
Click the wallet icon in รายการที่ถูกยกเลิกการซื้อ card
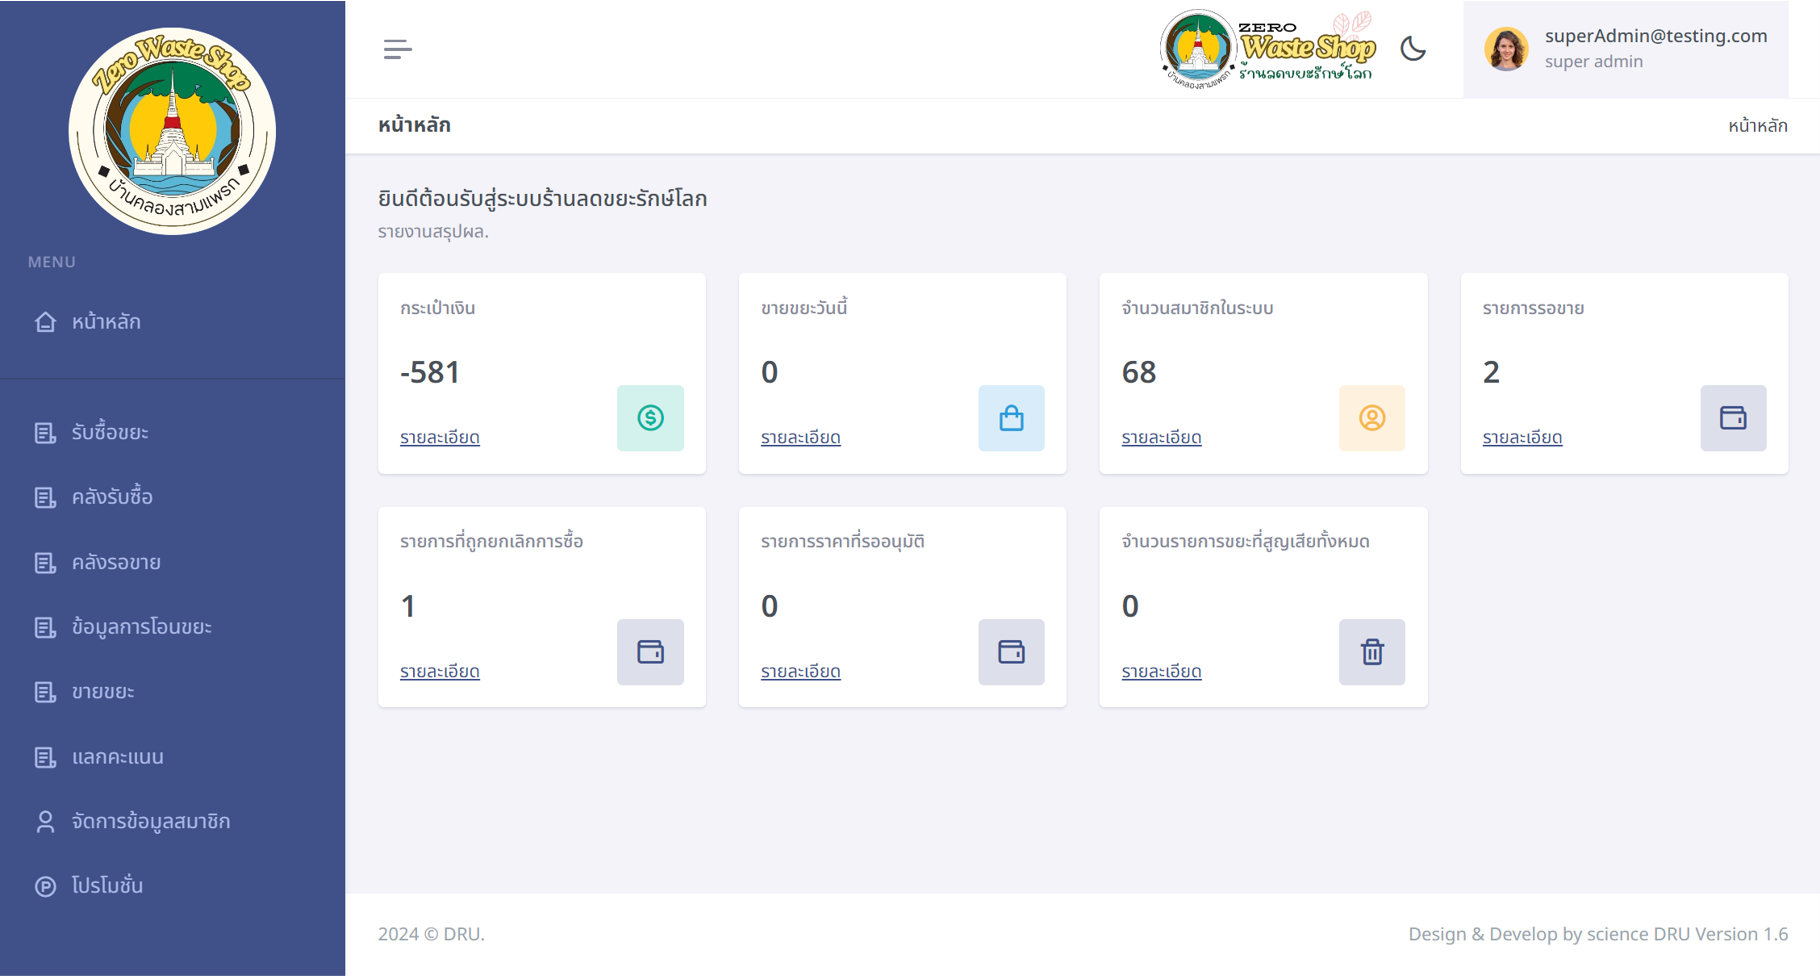click(650, 652)
